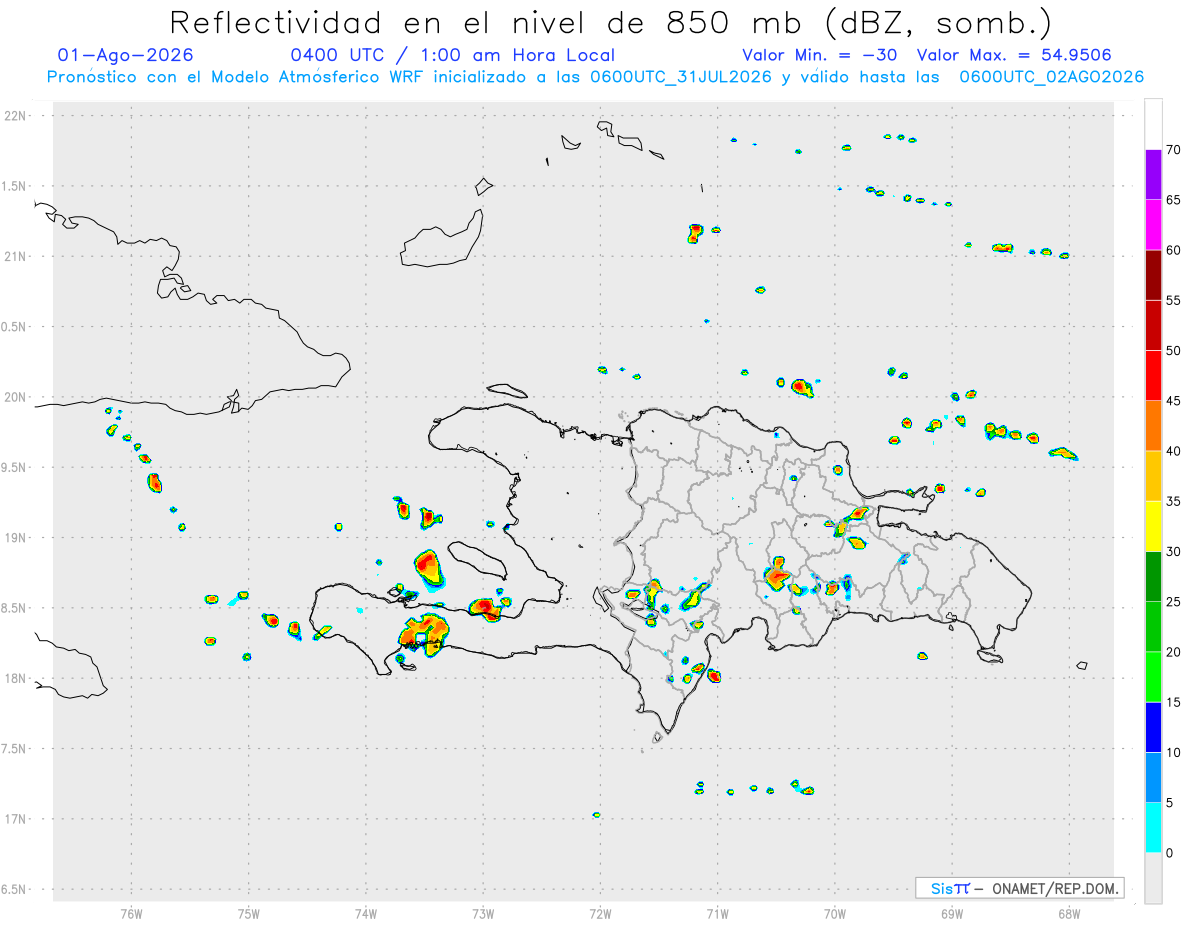Click the date text '01-Ago-2026'
Screen dimensions: 1200x927
(126, 55)
